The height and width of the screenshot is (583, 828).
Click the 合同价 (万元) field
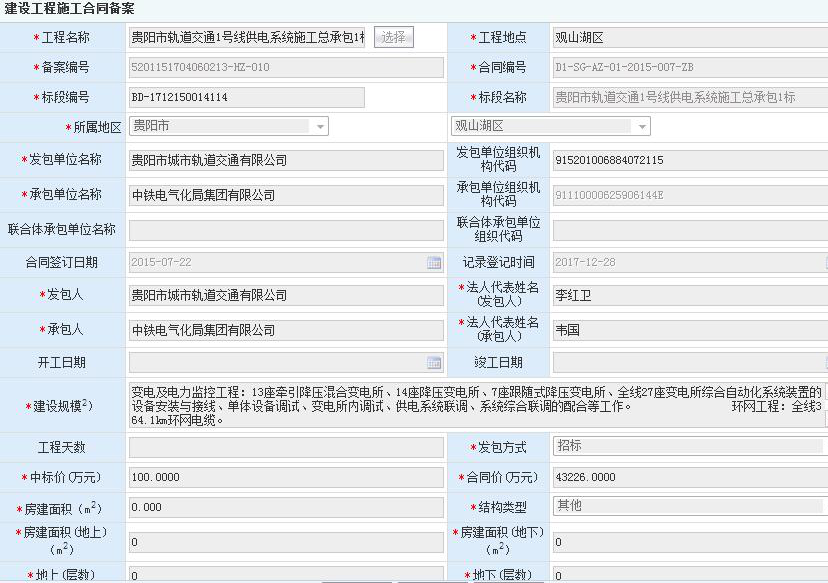pos(689,477)
